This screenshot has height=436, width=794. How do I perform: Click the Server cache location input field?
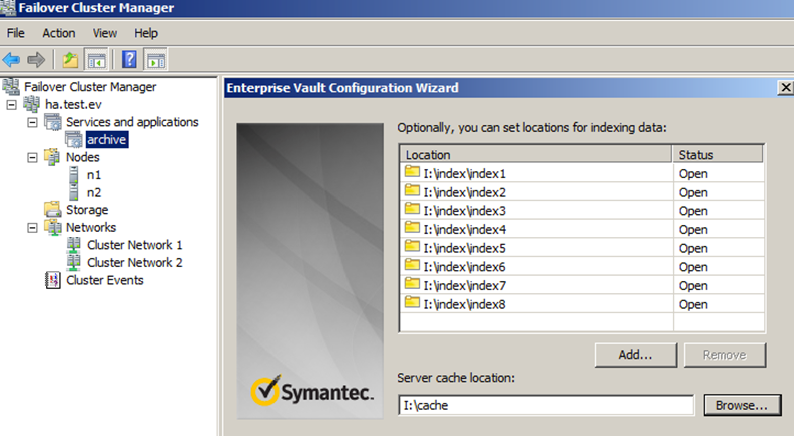[x=546, y=405]
